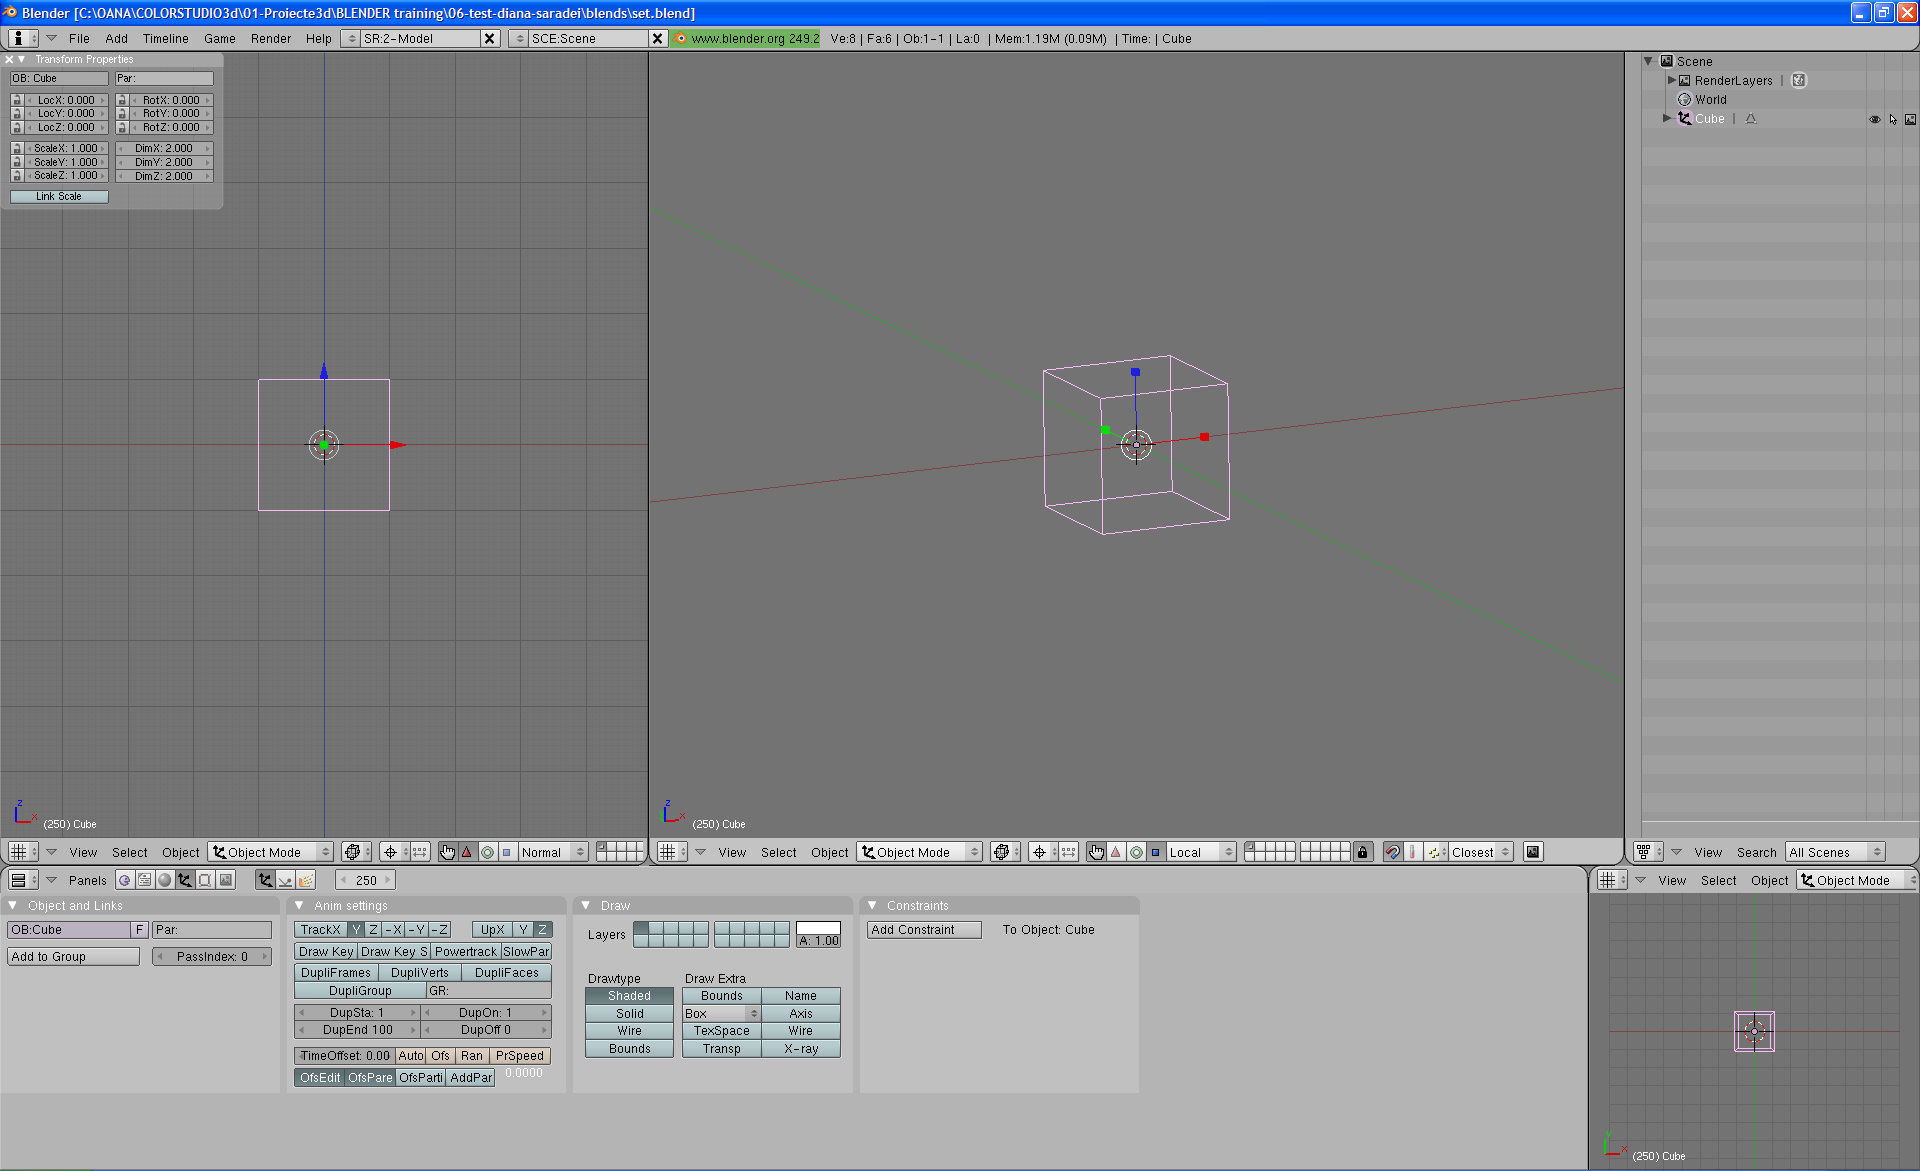Open Object Mode dropdown in left view
The height and width of the screenshot is (1171, 1920).
click(271, 852)
